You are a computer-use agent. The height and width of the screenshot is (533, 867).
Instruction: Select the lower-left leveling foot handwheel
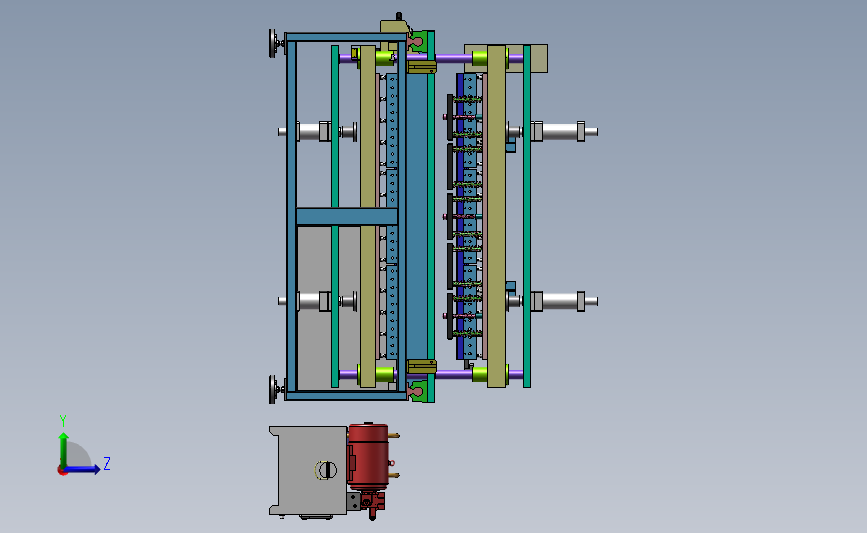point(273,389)
